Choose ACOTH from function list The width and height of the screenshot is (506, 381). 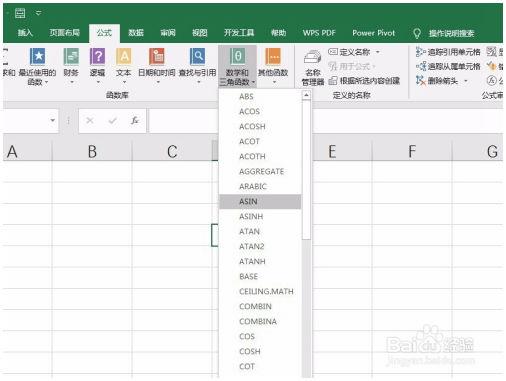(260, 157)
